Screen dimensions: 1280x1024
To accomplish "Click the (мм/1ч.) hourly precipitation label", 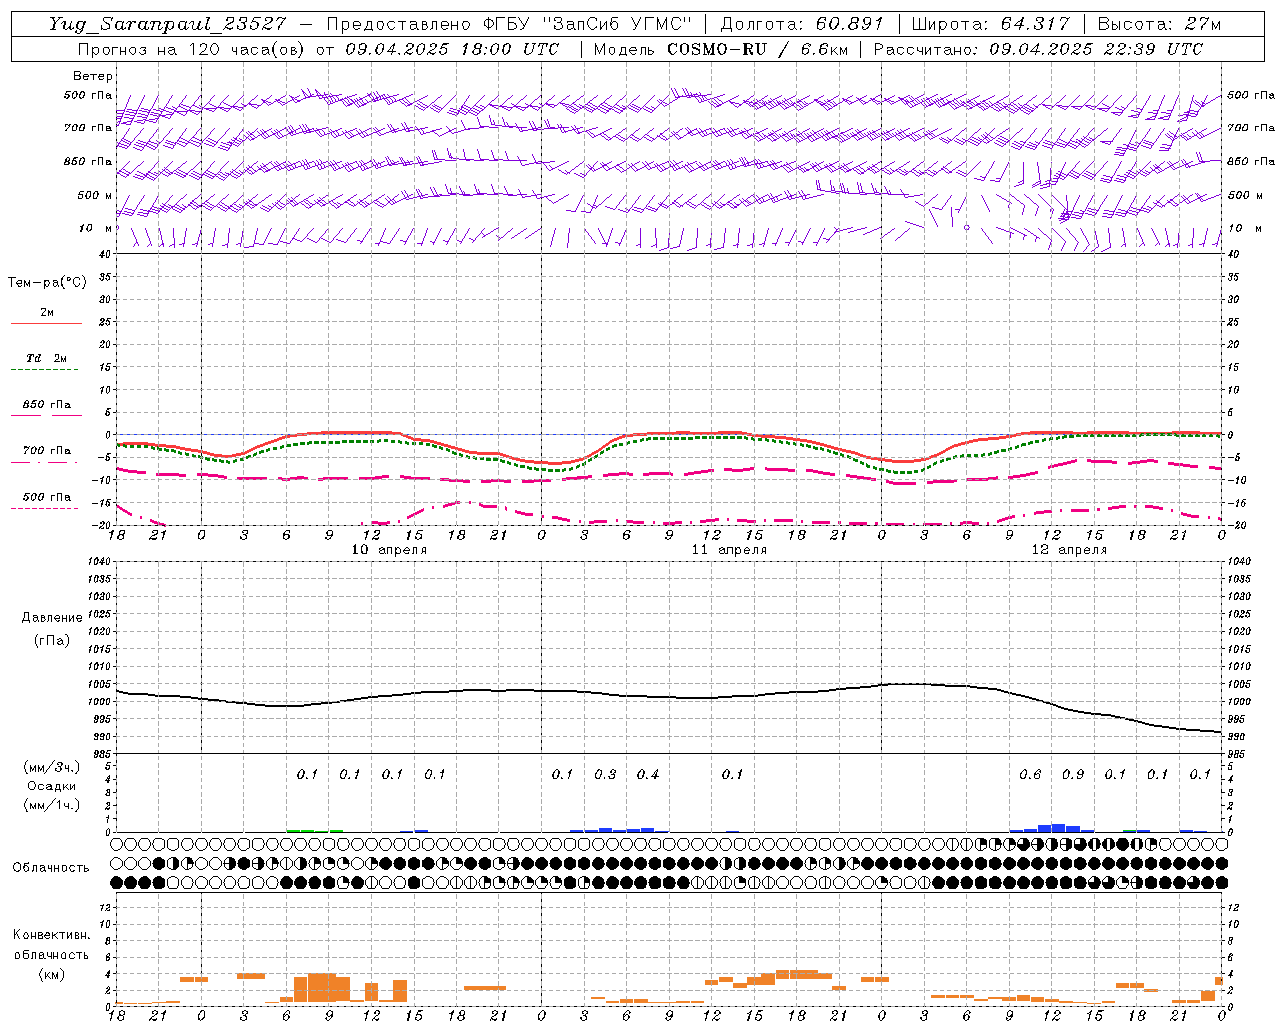I will tap(52, 805).
